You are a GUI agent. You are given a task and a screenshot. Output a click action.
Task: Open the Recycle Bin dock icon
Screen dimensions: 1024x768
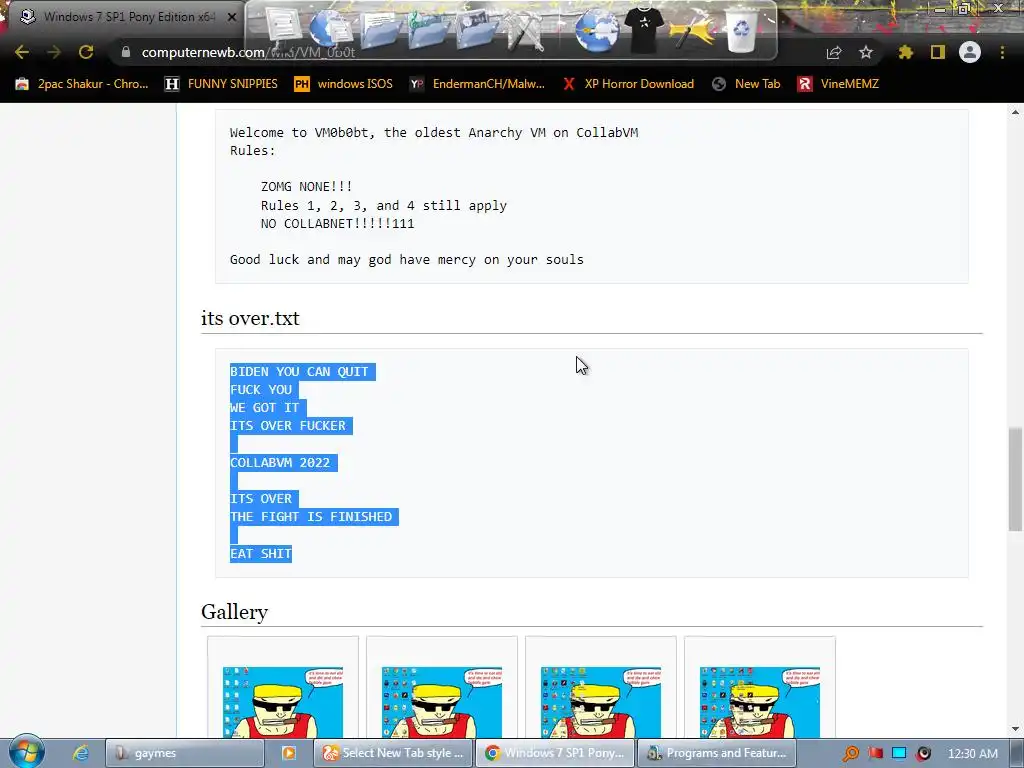pyautogui.click(x=742, y=30)
